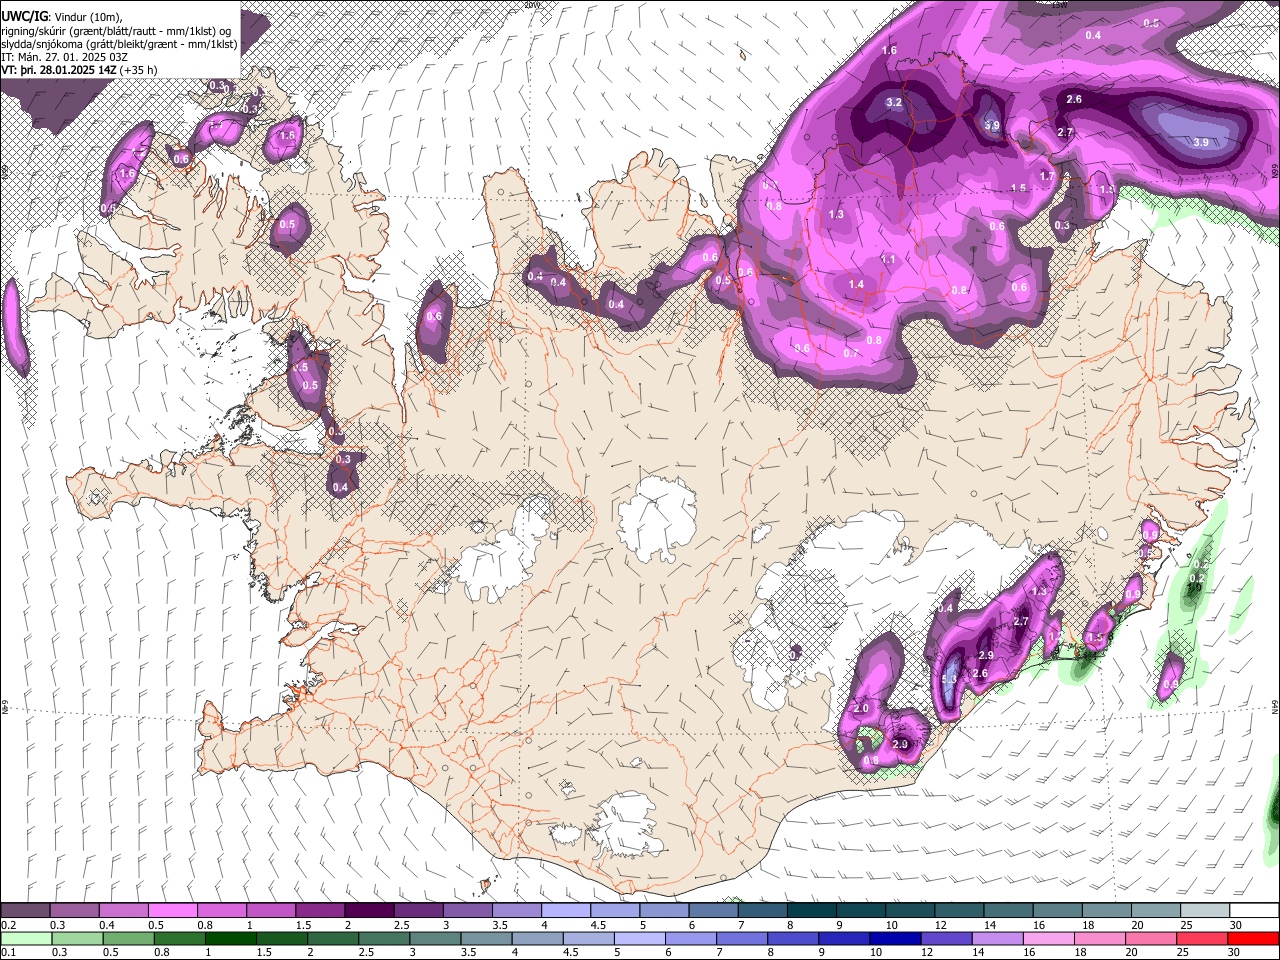Click the deep blue 10 swatch, bottom legend row
Image resolution: width=1280 pixels, height=960 pixels.
pyautogui.click(x=895, y=938)
